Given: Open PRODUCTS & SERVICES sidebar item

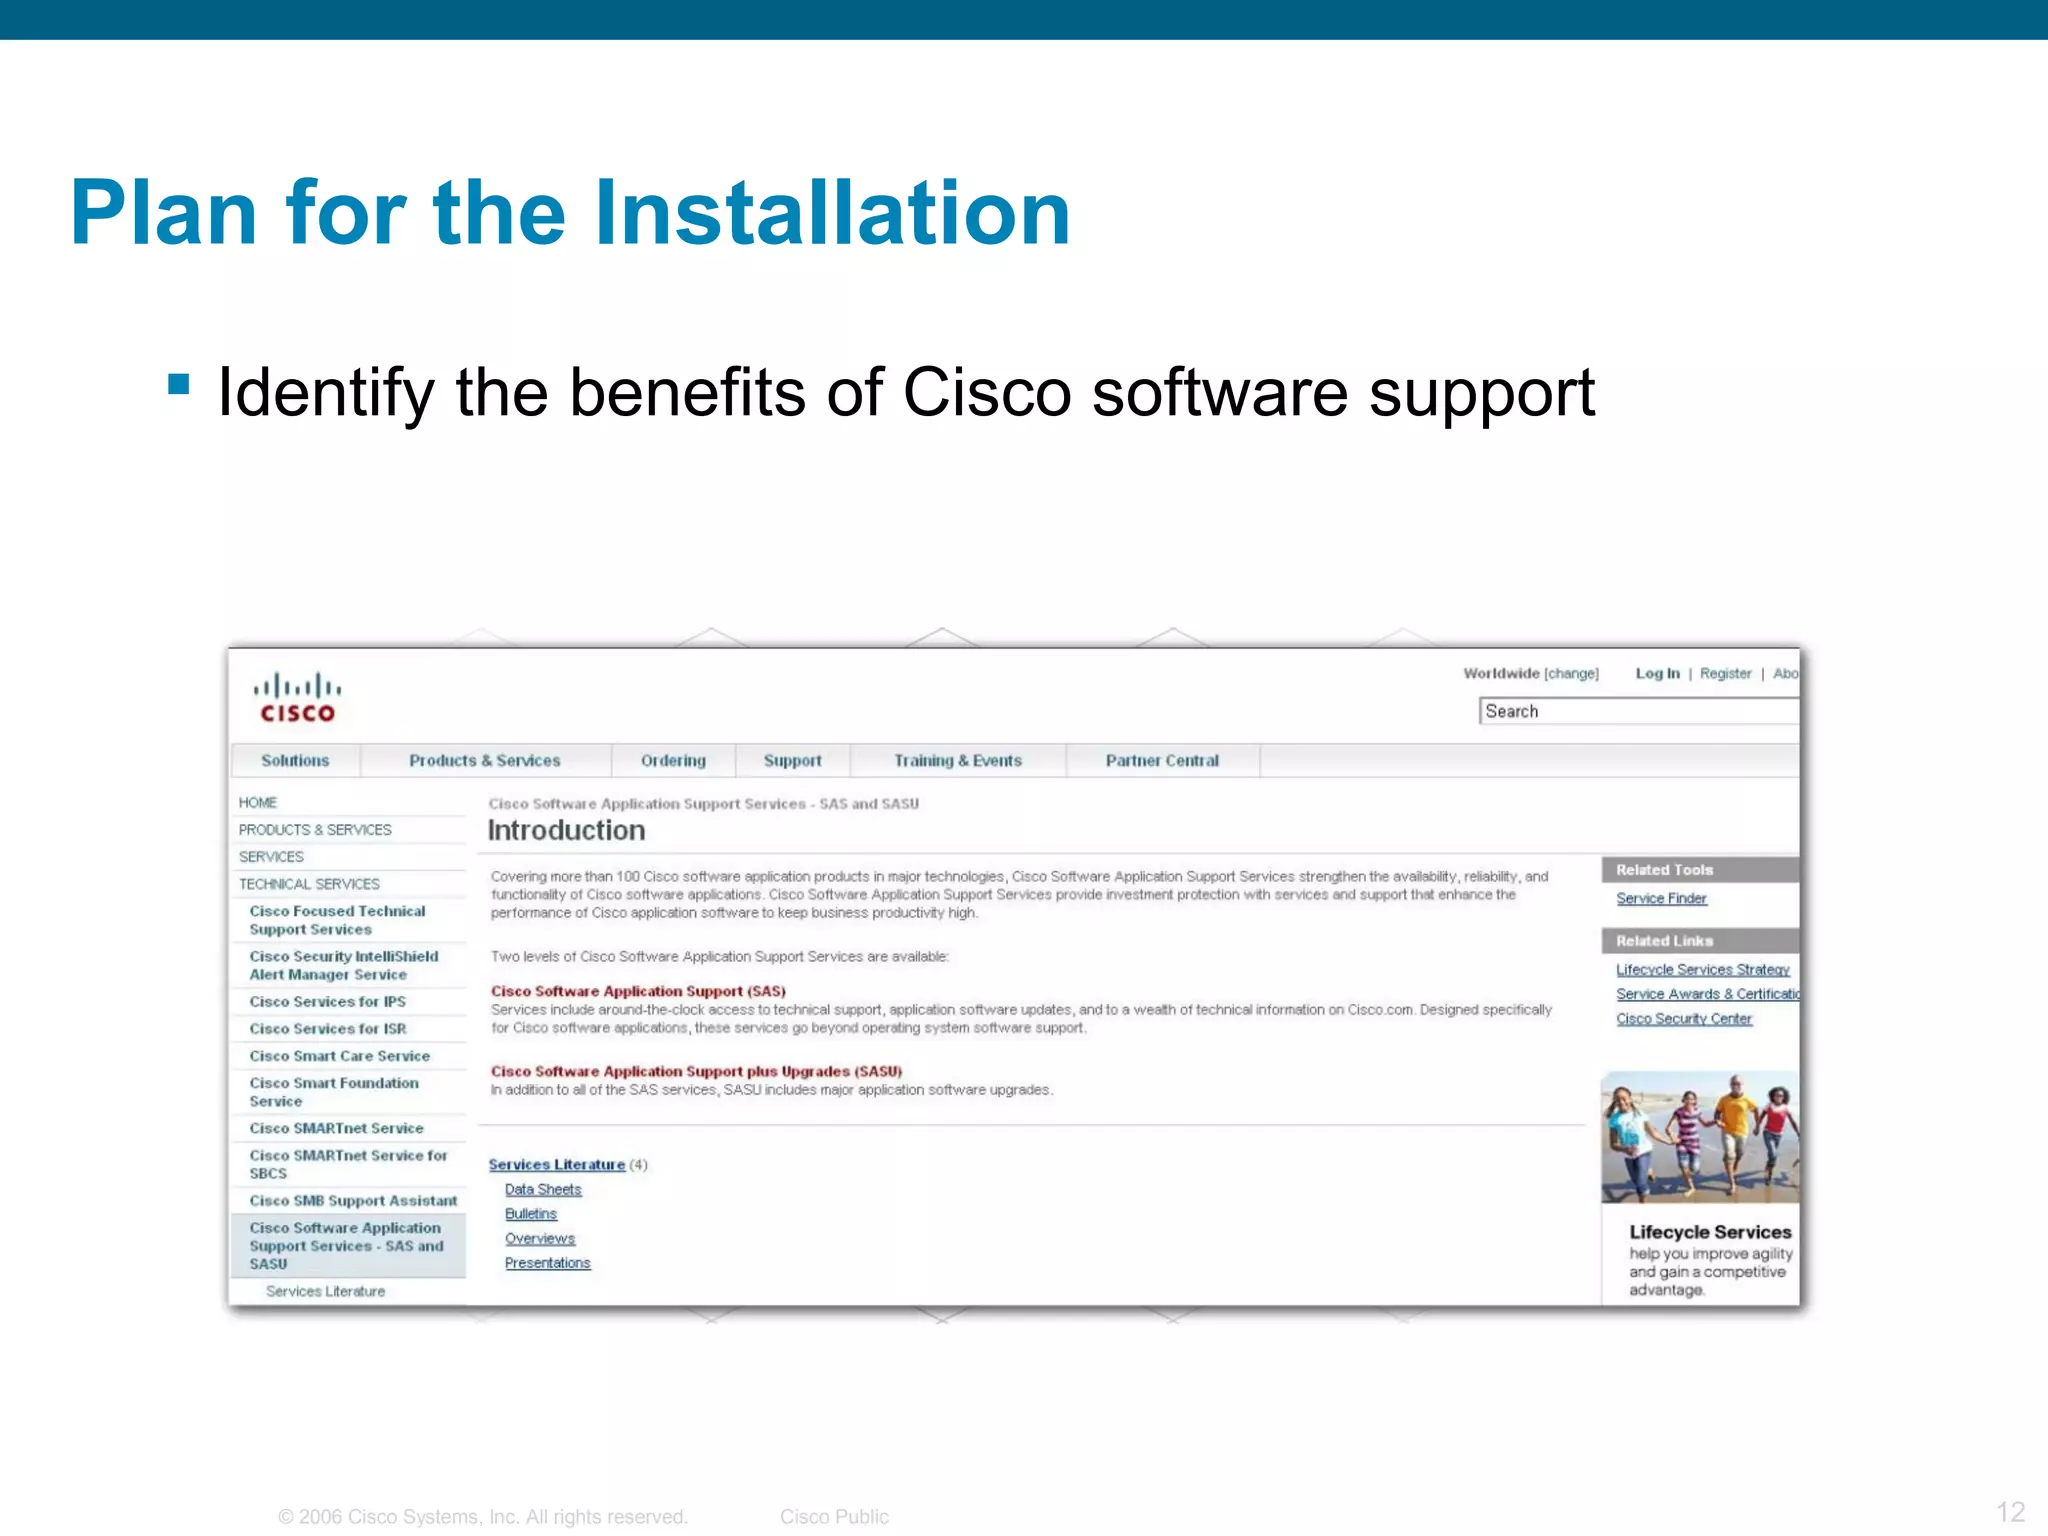Looking at the screenshot, I should [x=315, y=829].
